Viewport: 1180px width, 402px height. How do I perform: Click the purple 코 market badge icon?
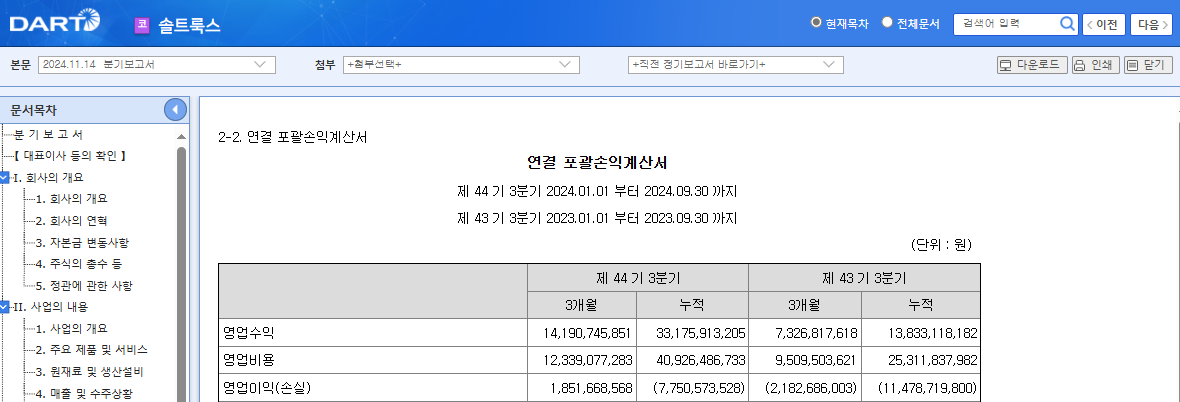(141, 25)
